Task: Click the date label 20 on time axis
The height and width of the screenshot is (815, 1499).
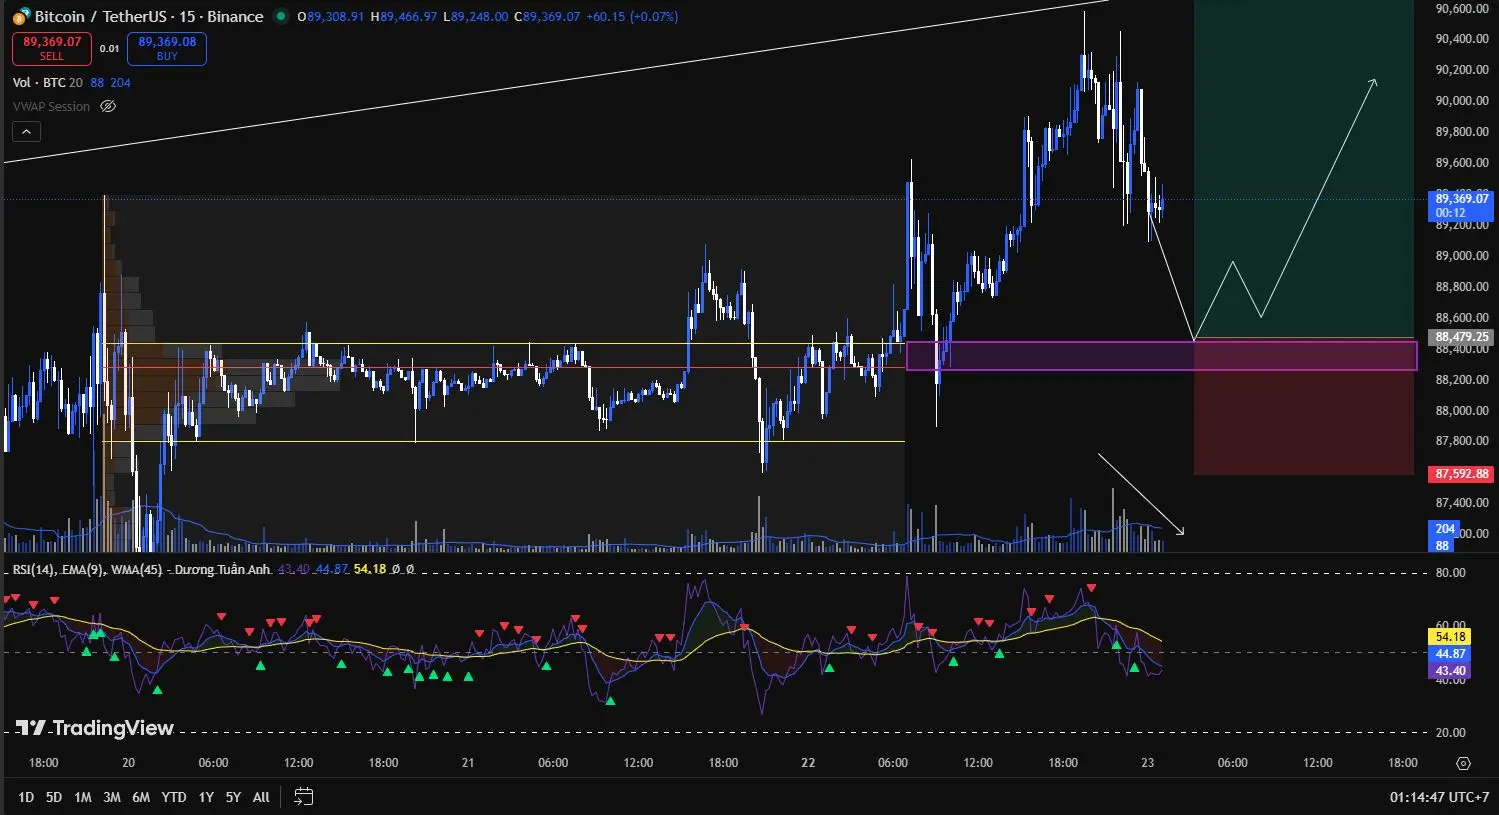Action: 128,763
